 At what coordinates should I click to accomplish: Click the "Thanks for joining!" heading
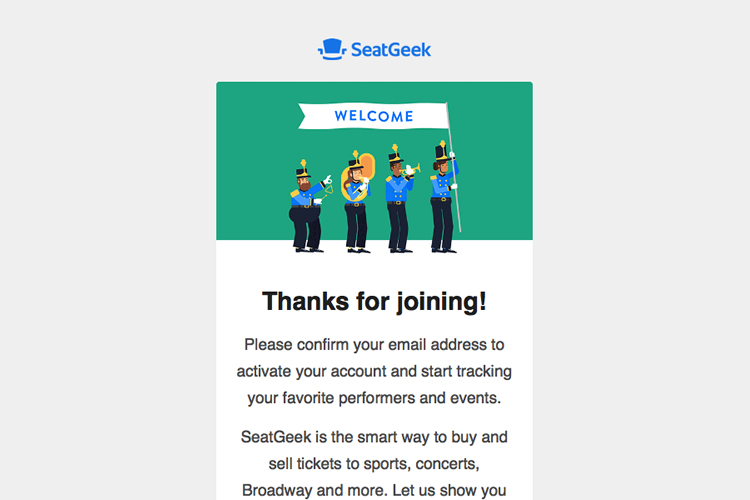[x=374, y=301]
